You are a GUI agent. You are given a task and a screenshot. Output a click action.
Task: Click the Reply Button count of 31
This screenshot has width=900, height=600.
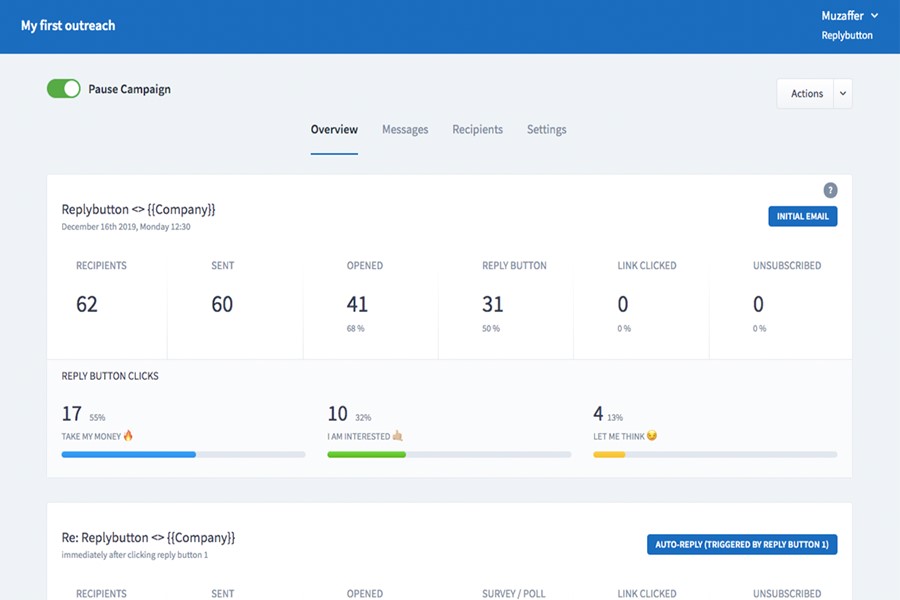[492, 304]
